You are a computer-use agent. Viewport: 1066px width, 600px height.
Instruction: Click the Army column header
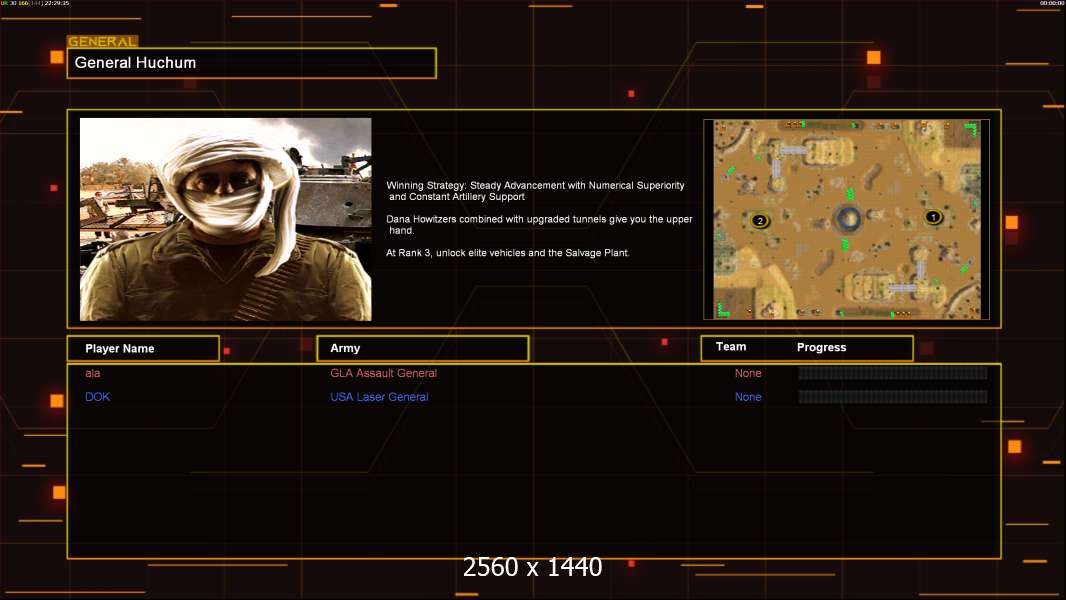click(423, 348)
